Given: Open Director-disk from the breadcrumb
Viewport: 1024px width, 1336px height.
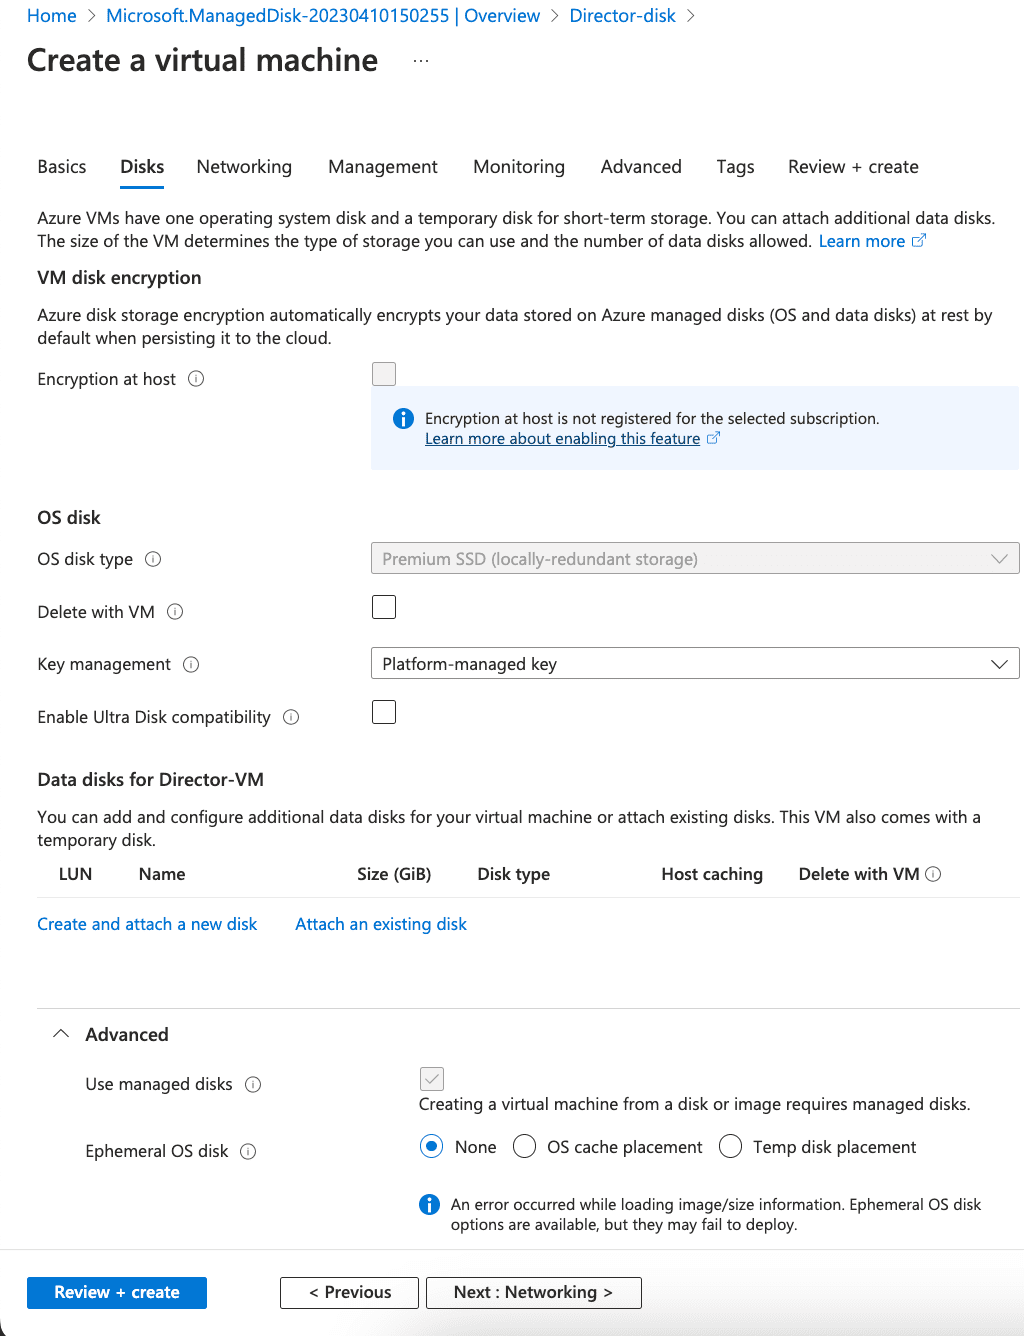Looking at the screenshot, I should pyautogui.click(x=622, y=15).
